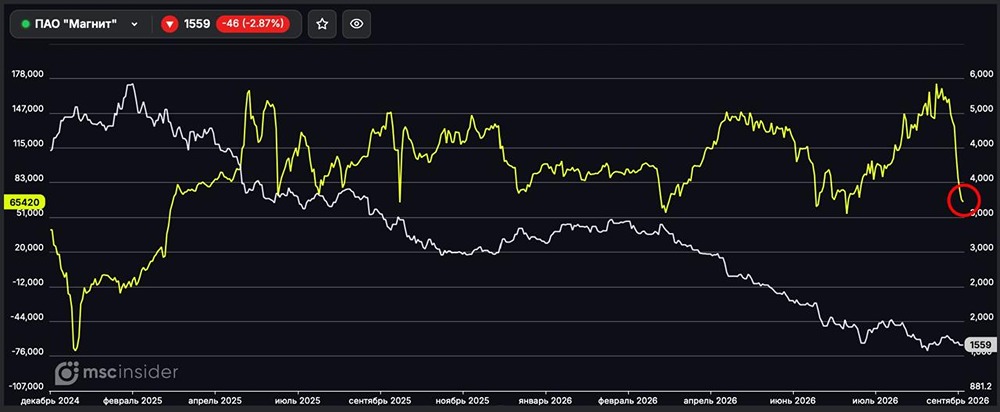The image size is (1000, 412).
Task: Click the февраль 2026 date label
Action: coord(628,401)
